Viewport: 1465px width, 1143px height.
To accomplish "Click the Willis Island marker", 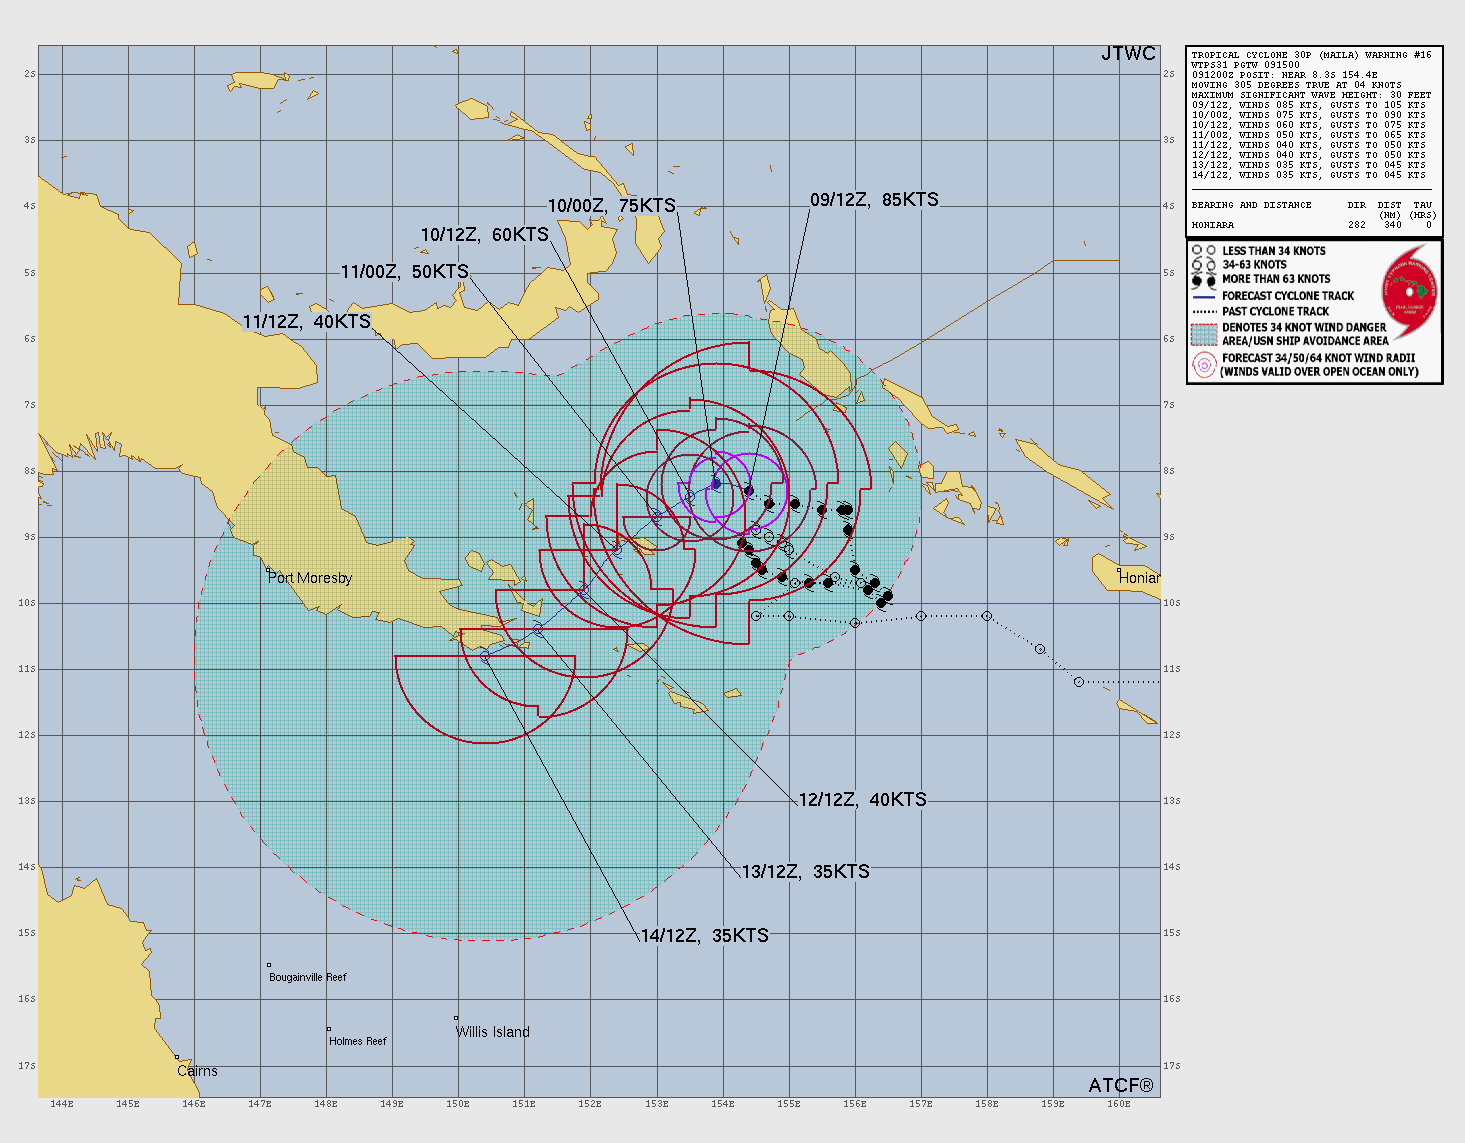I will [456, 1019].
